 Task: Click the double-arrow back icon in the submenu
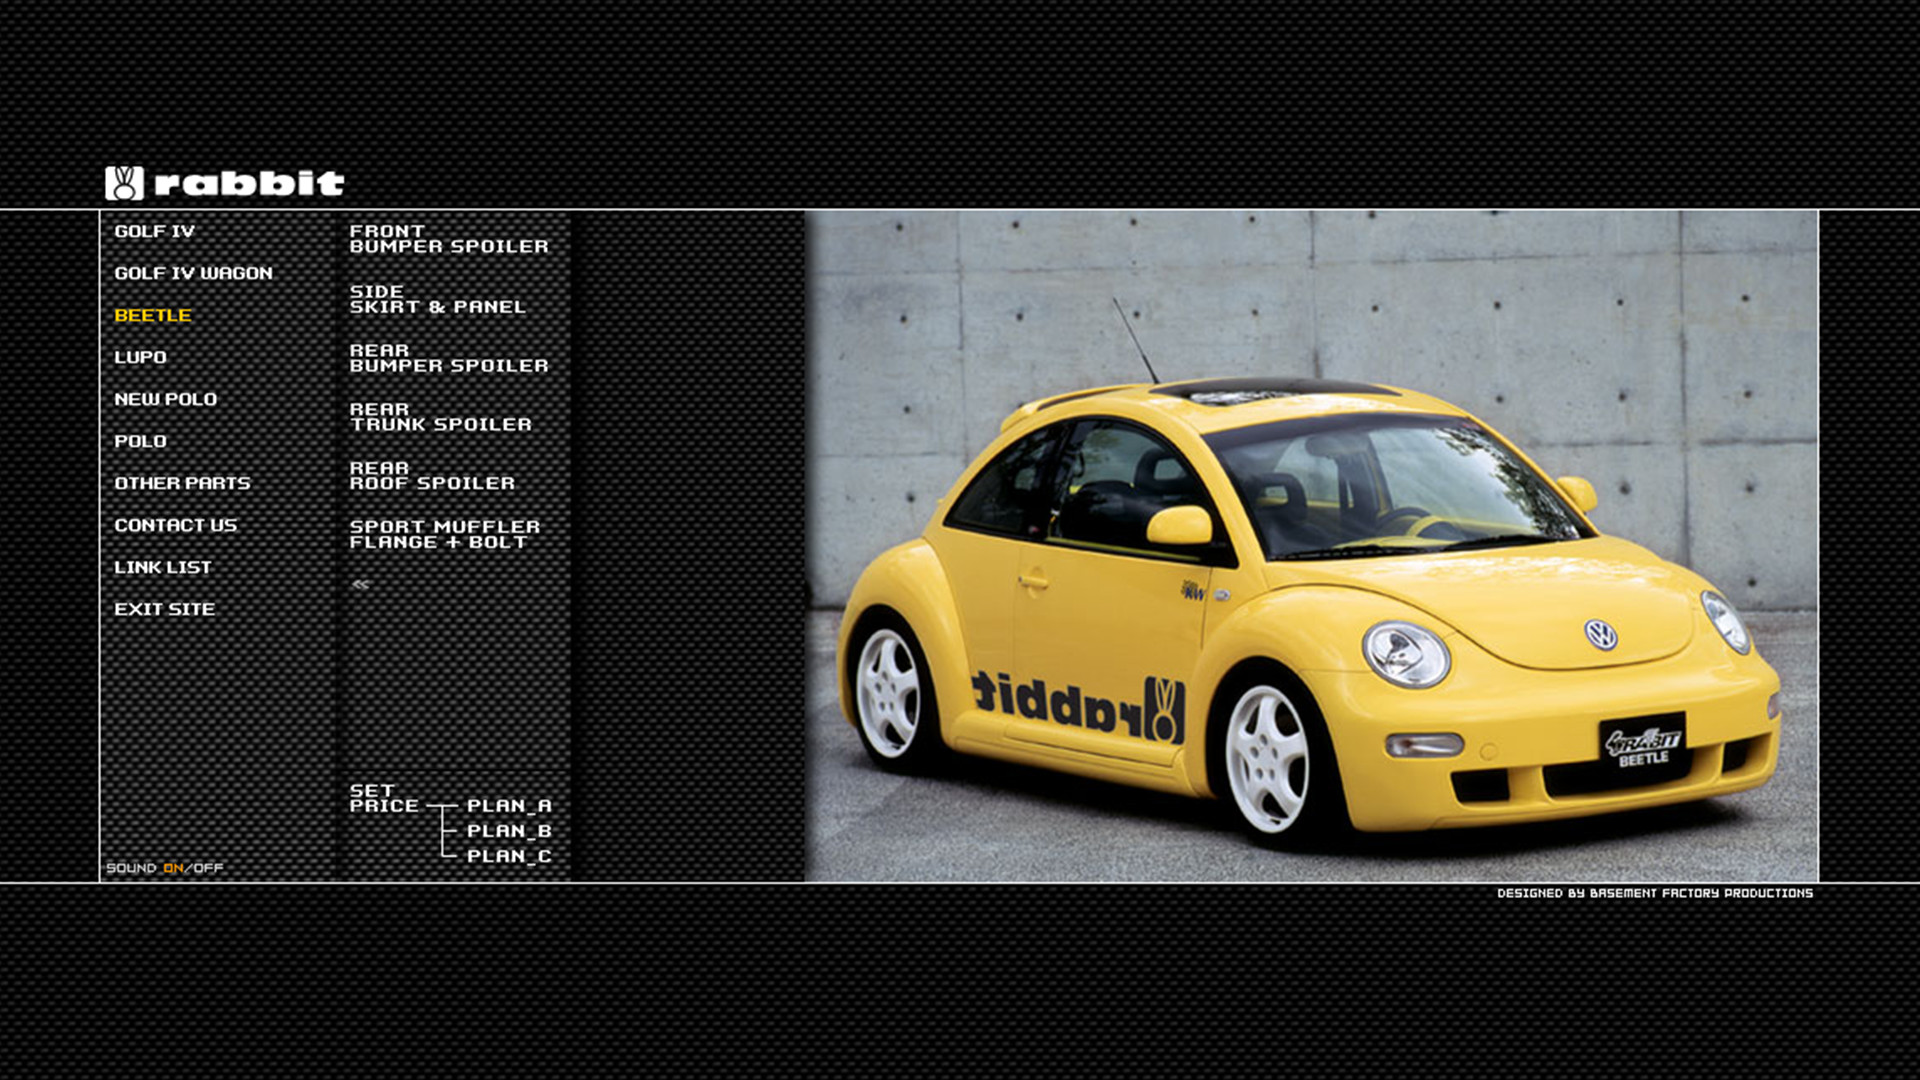361,584
